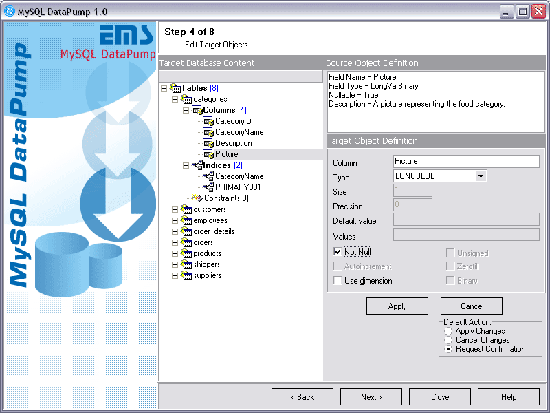Select the order_details table label
Image resolution: width=550 pixels, height=413 pixels.
pos(214,231)
